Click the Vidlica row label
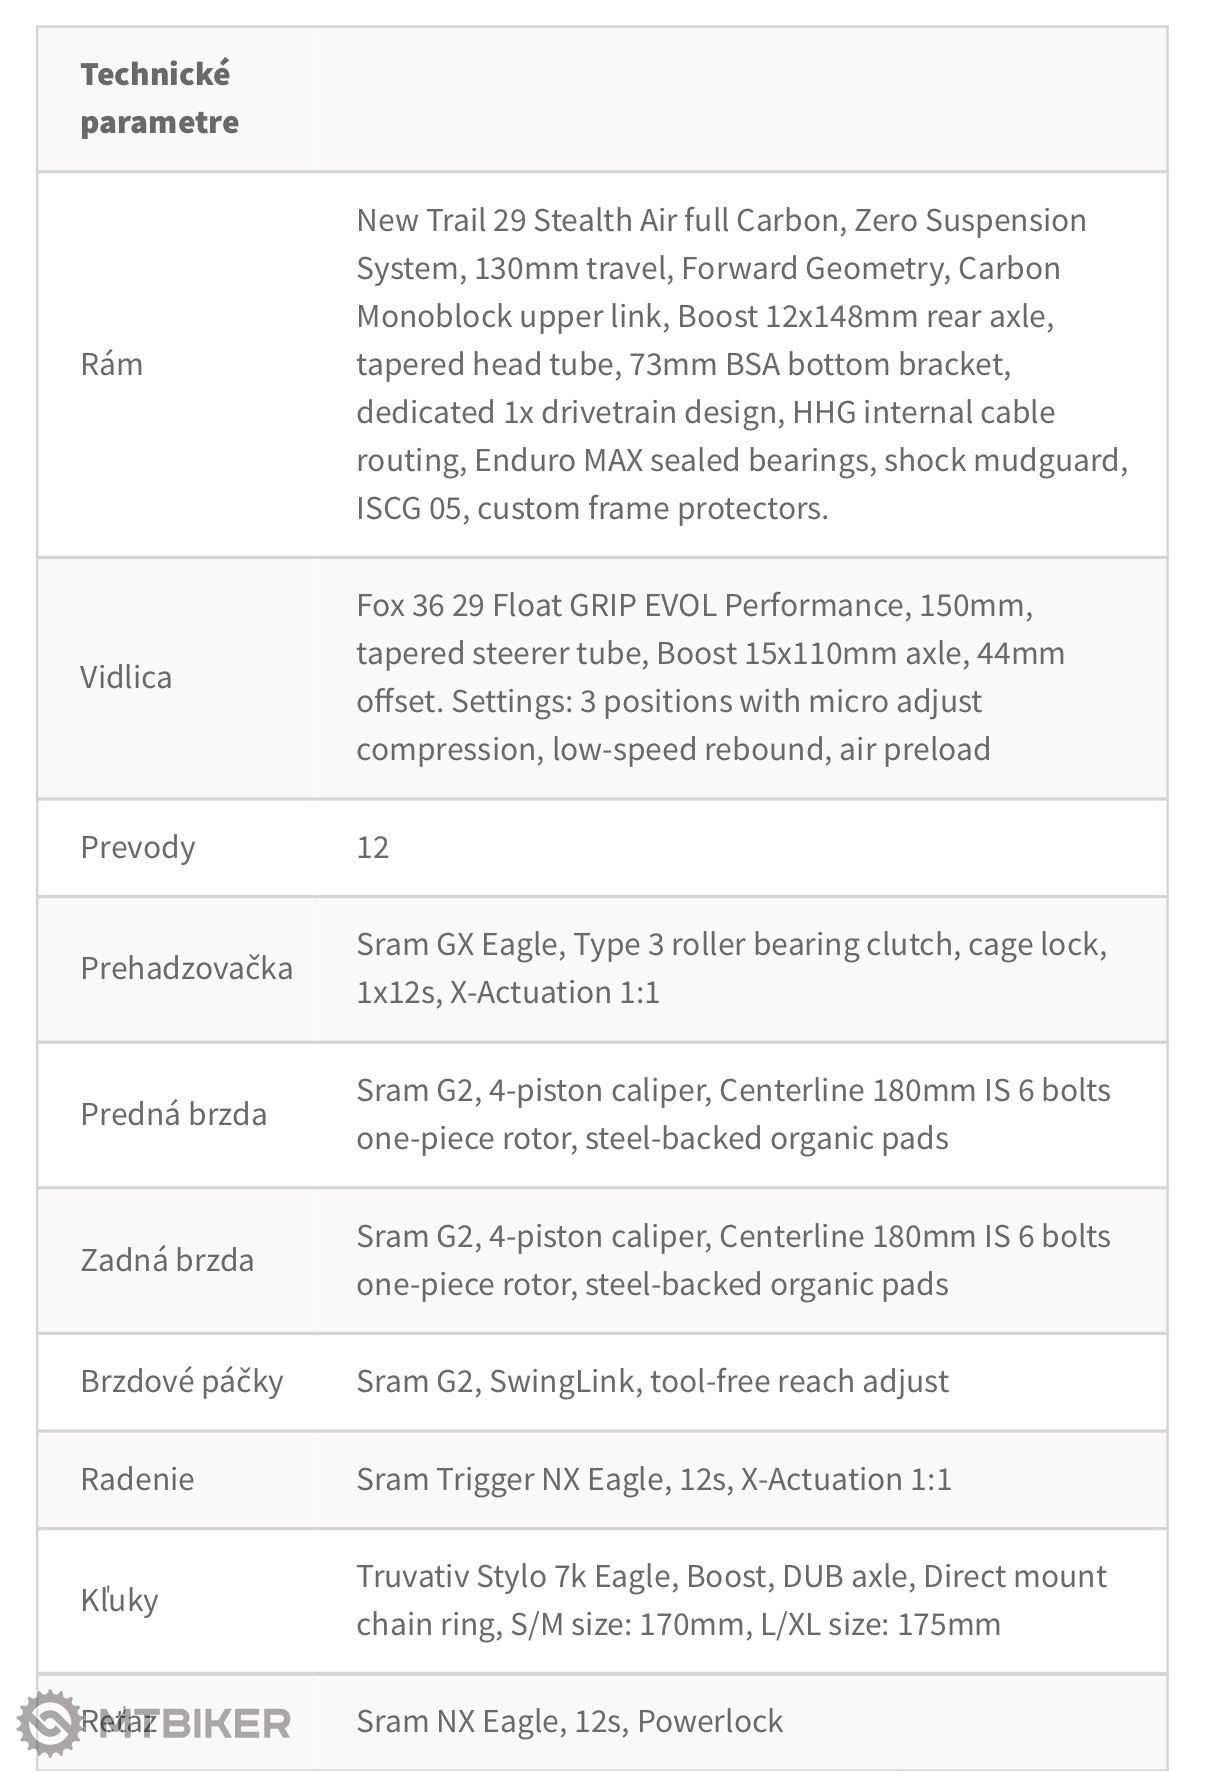1206x1771 pixels. tap(126, 677)
